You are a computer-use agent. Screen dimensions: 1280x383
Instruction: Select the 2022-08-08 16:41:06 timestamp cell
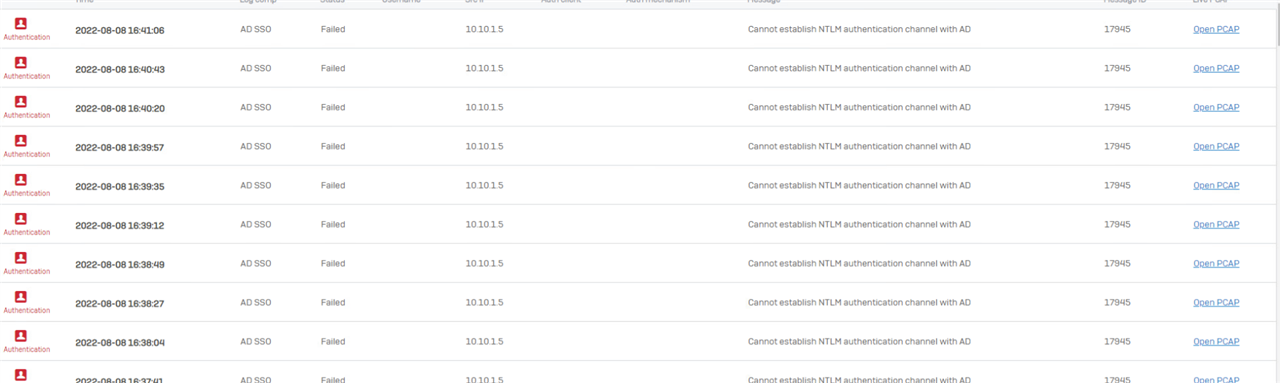(x=120, y=30)
